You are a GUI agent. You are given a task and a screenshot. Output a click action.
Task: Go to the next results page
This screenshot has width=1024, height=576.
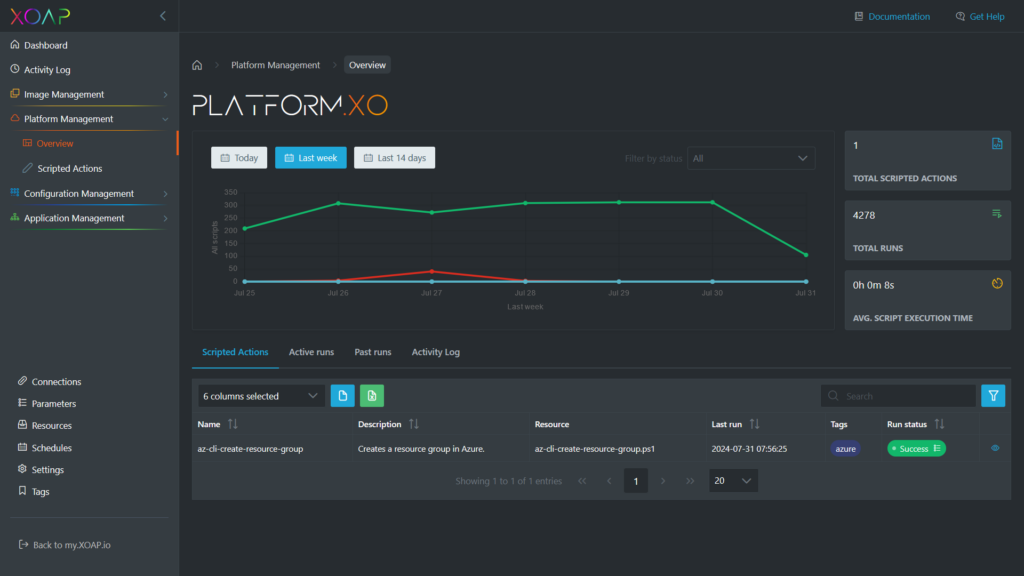[663, 481]
